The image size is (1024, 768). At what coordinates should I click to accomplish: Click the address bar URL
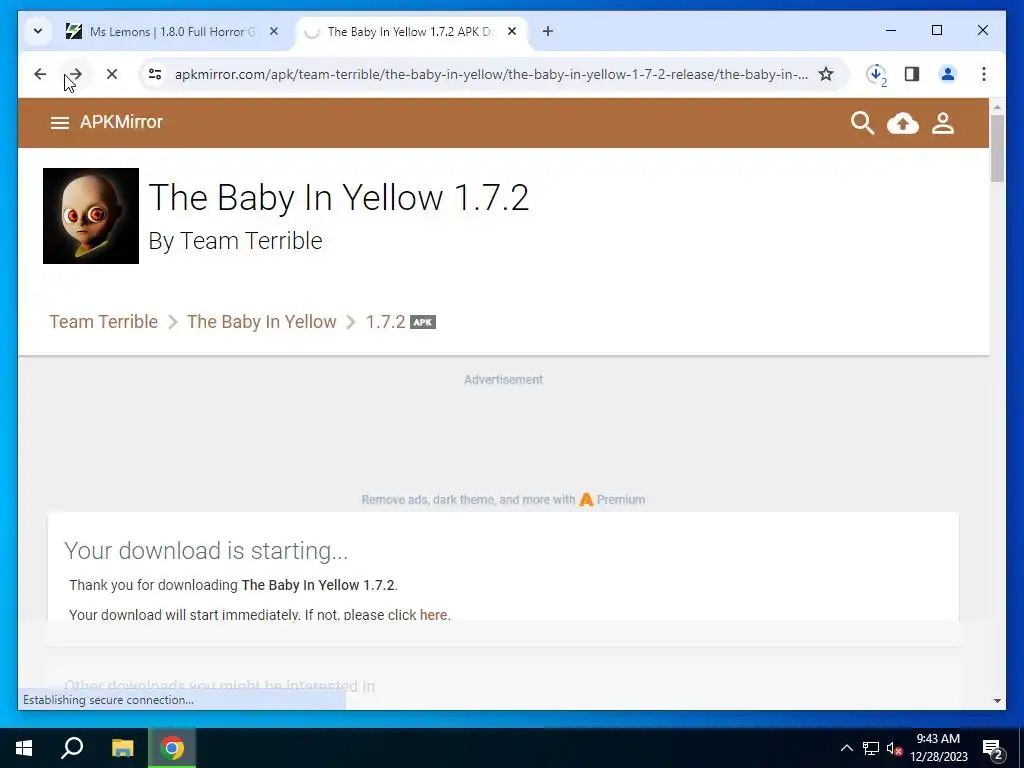tap(491, 74)
